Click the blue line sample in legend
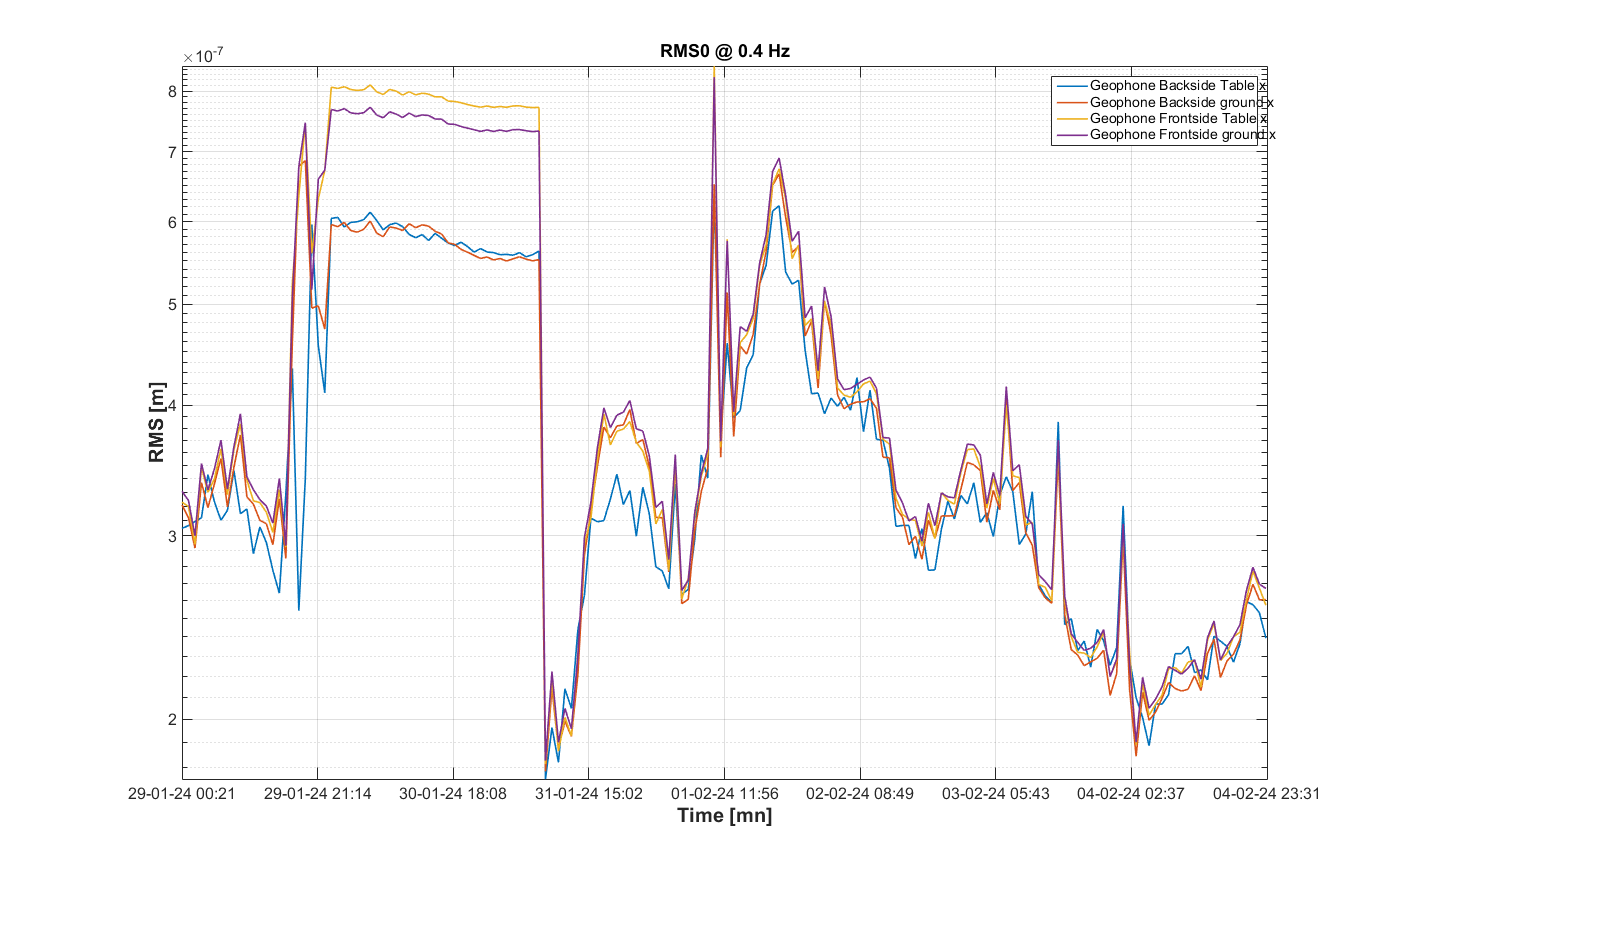Screen dimensions: 1600x942 (x=1071, y=86)
